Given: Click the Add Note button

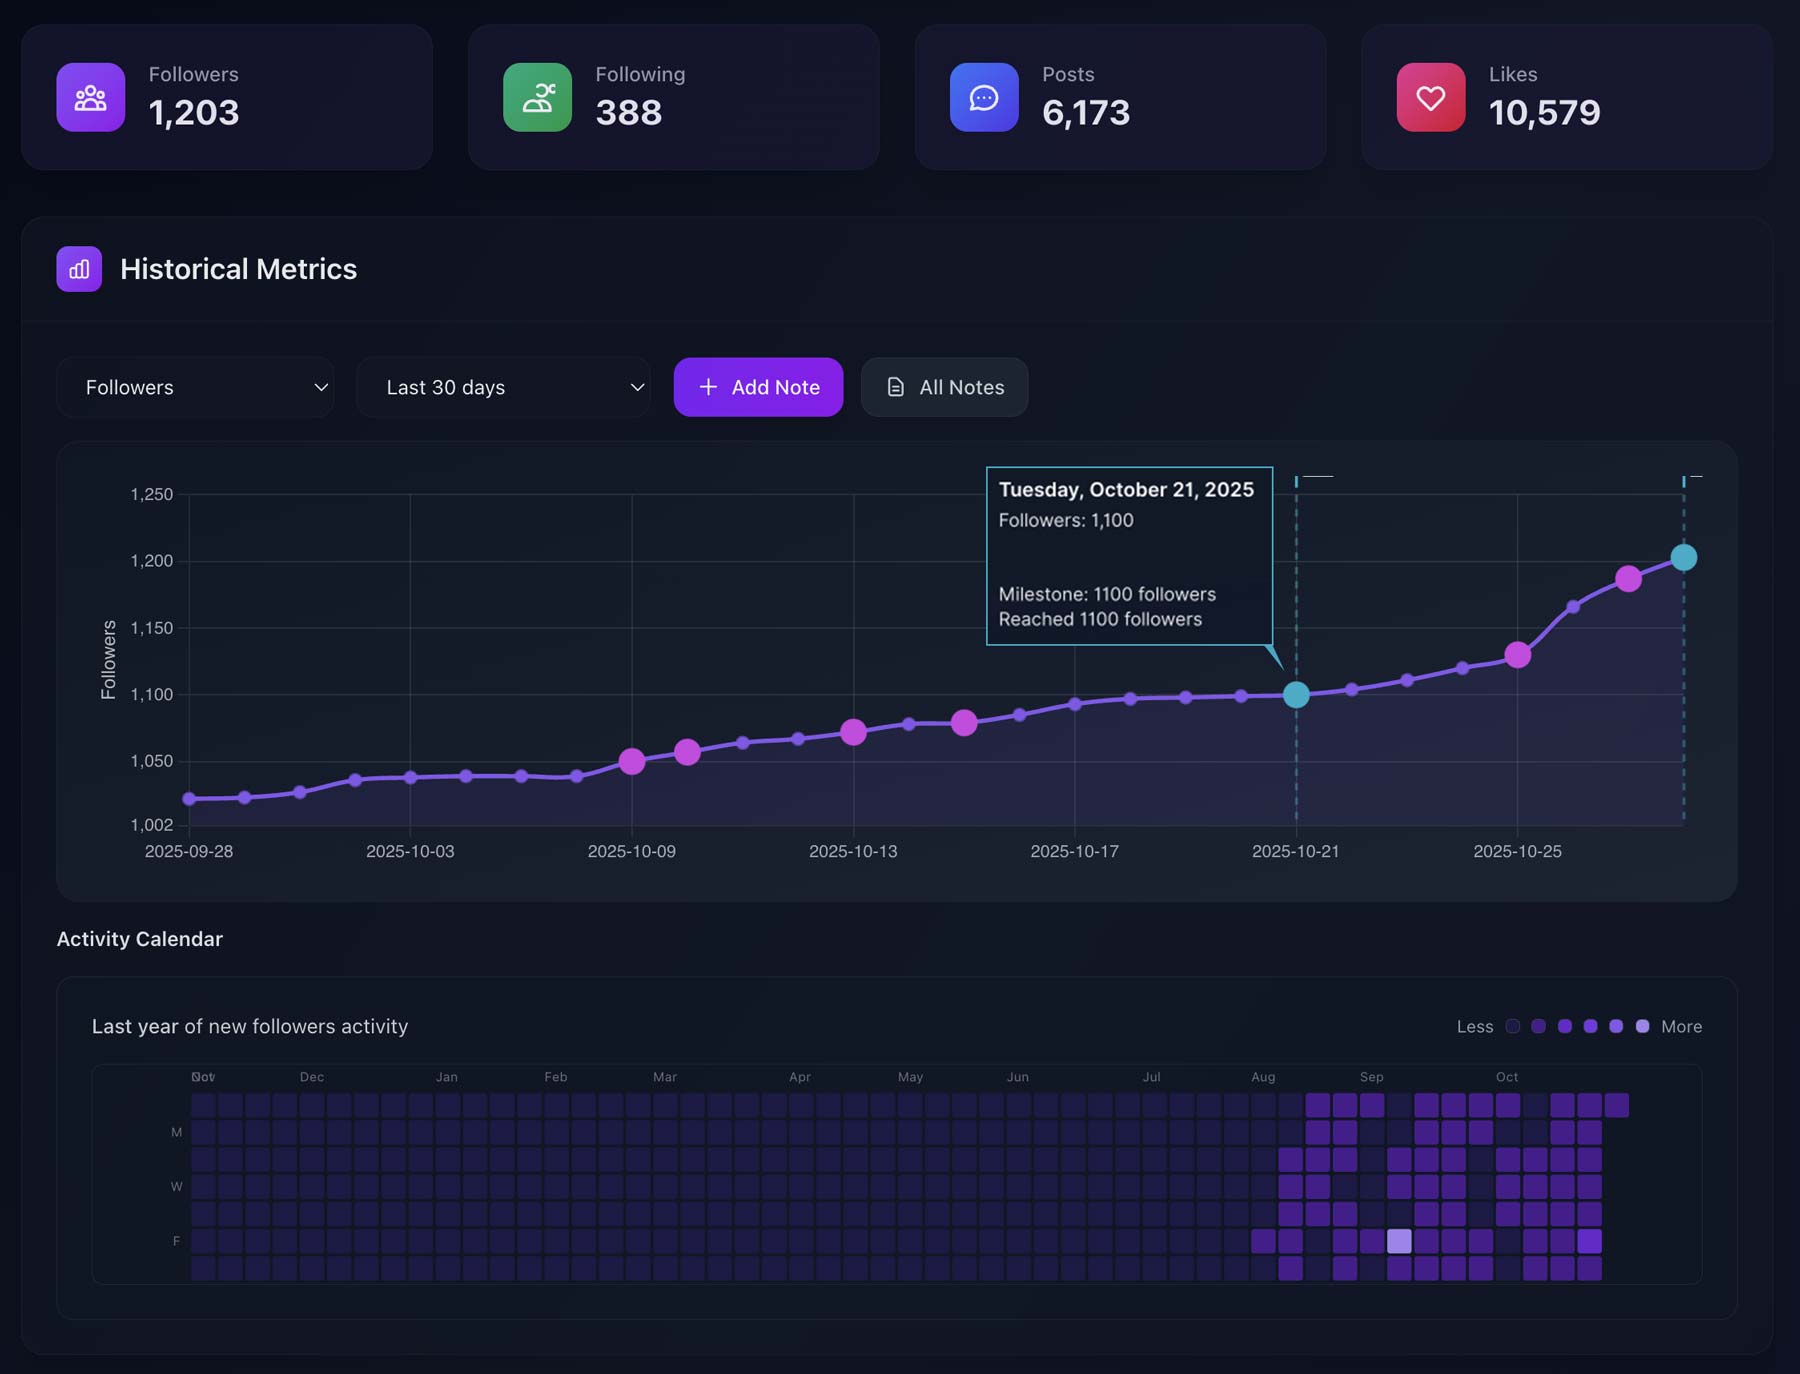Looking at the screenshot, I should point(758,387).
